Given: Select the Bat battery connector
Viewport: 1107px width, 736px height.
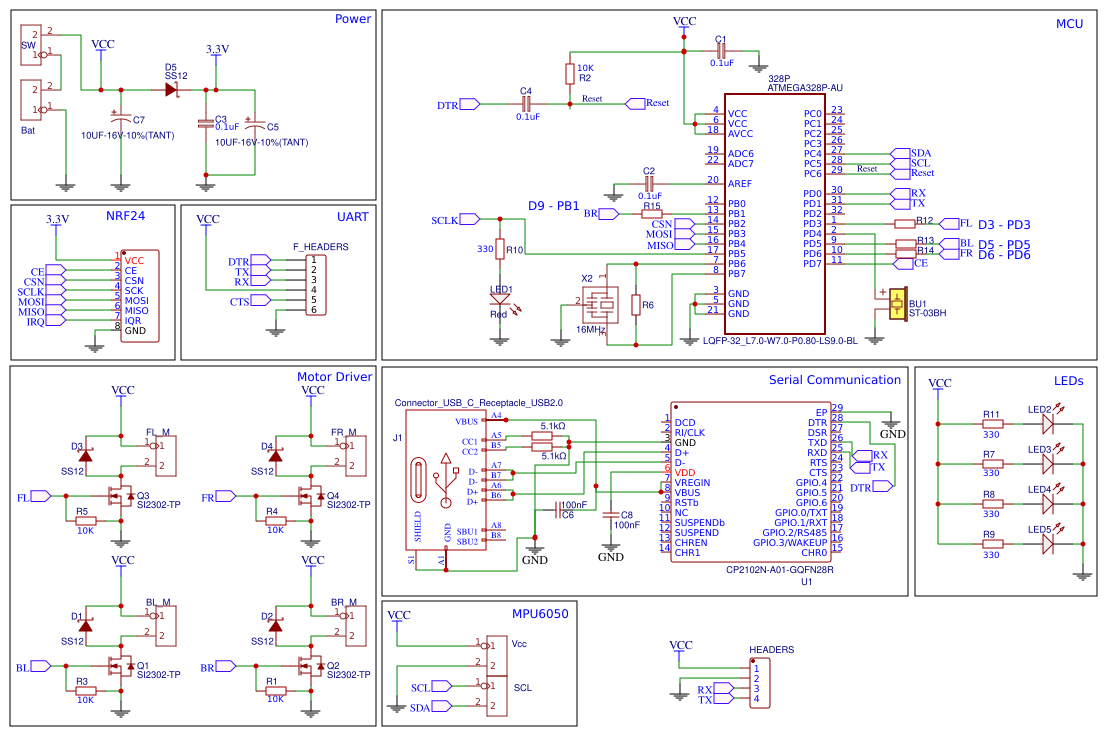Looking at the screenshot, I should point(30,99).
